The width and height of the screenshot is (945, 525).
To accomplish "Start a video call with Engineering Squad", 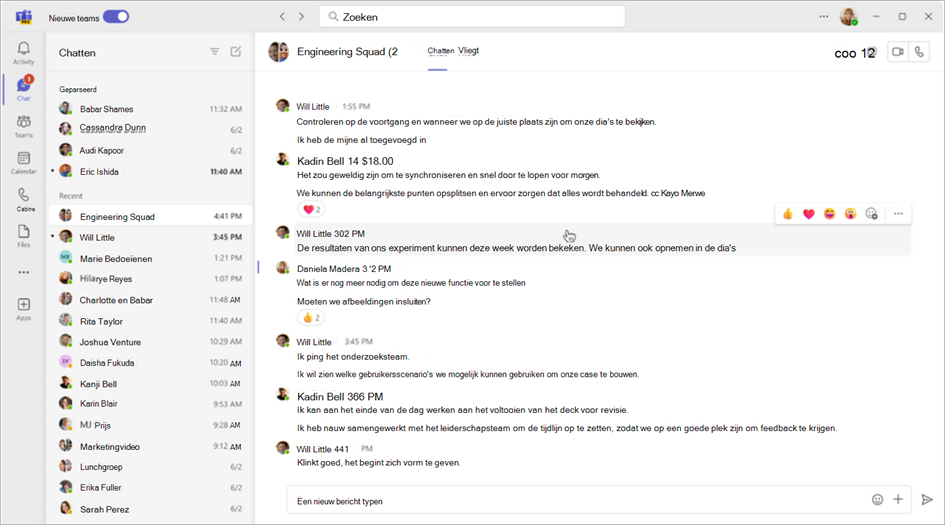I will pos(897,52).
